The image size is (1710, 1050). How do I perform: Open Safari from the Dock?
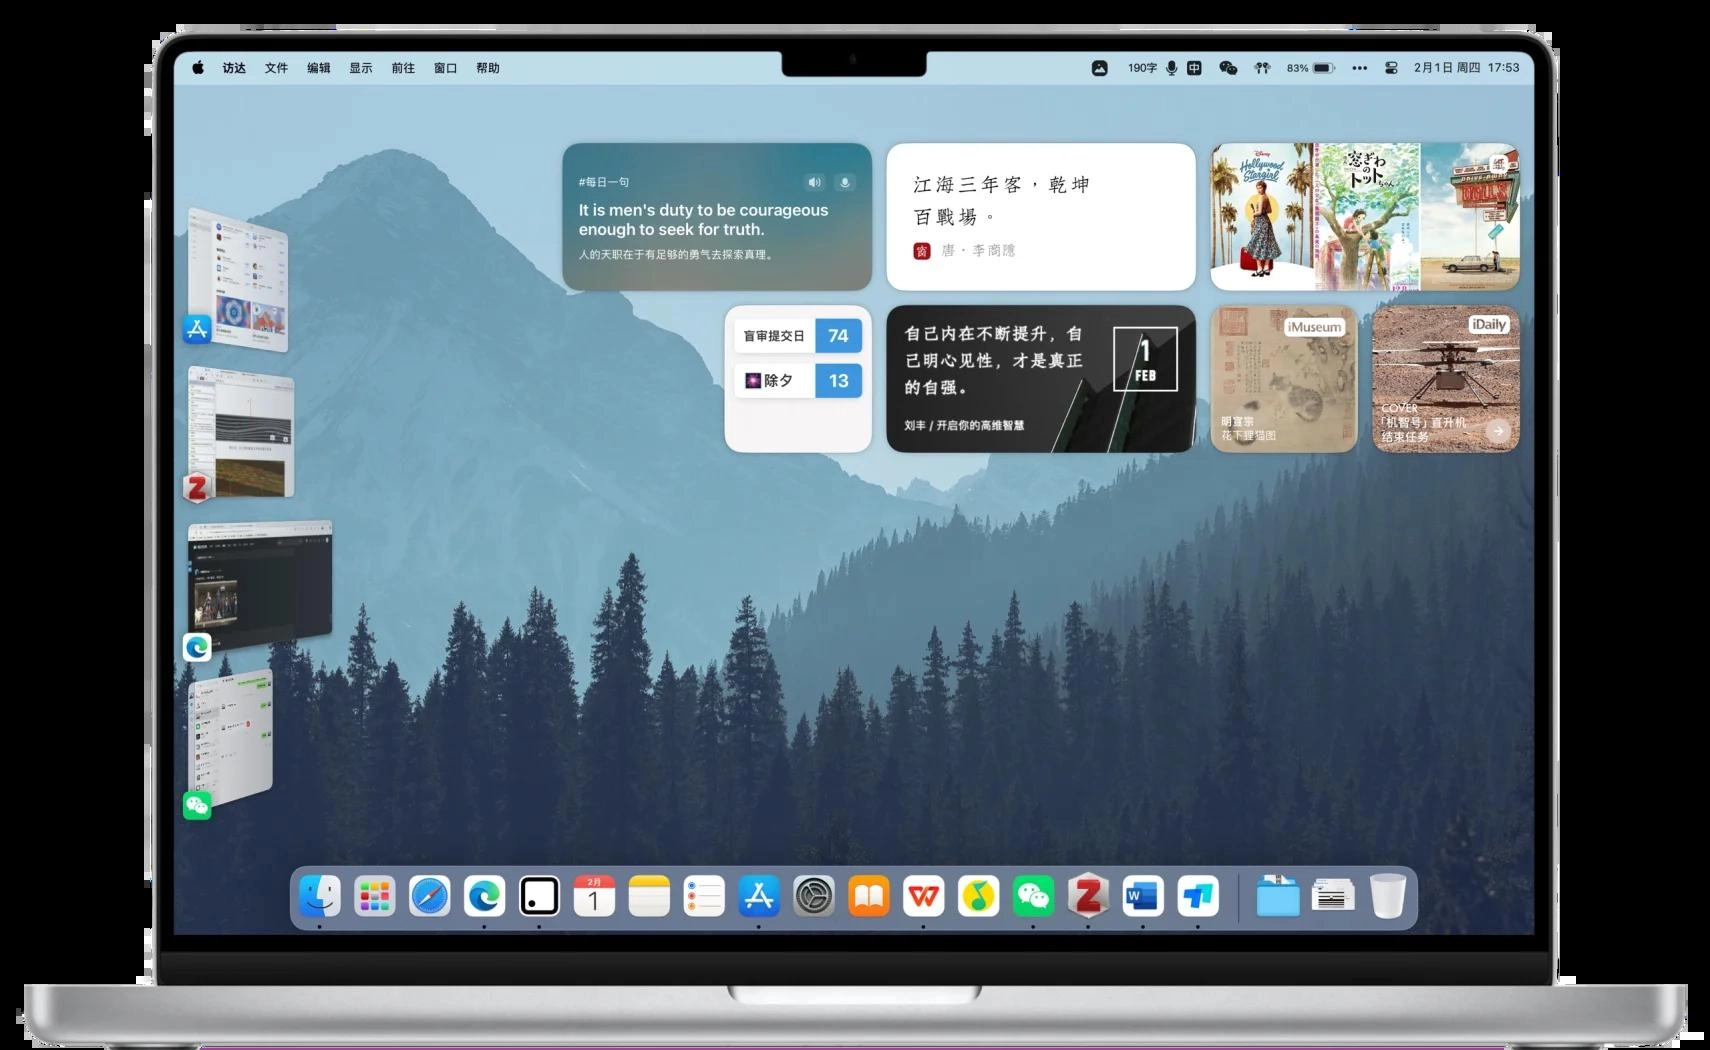[430, 897]
